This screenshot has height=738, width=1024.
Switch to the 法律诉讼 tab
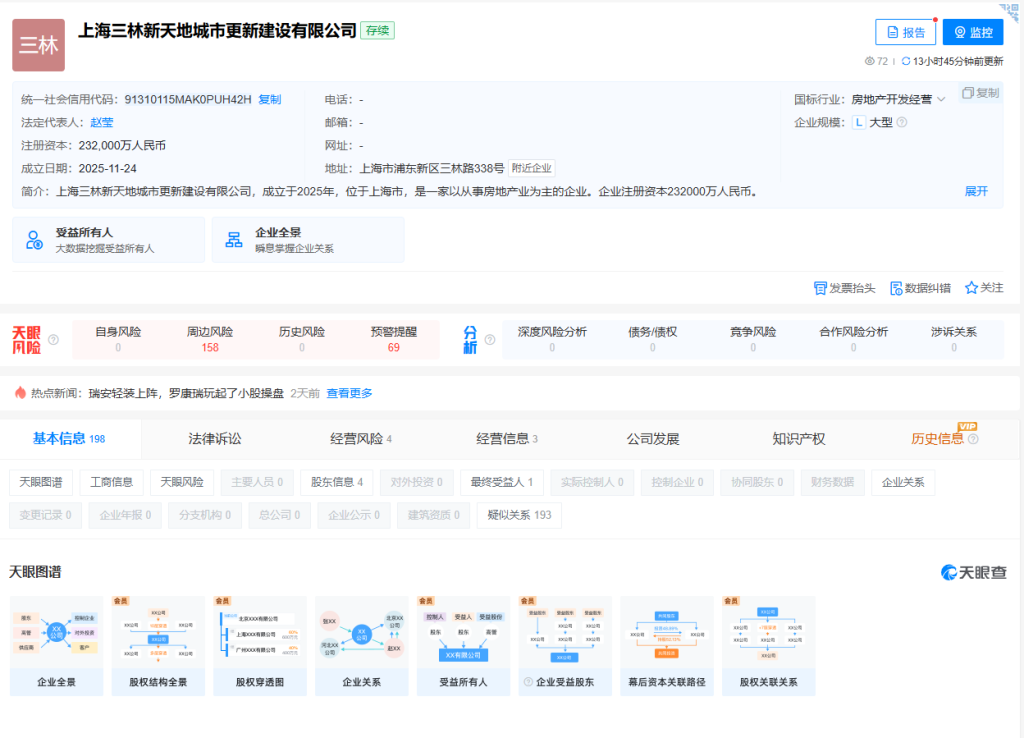coord(217,438)
